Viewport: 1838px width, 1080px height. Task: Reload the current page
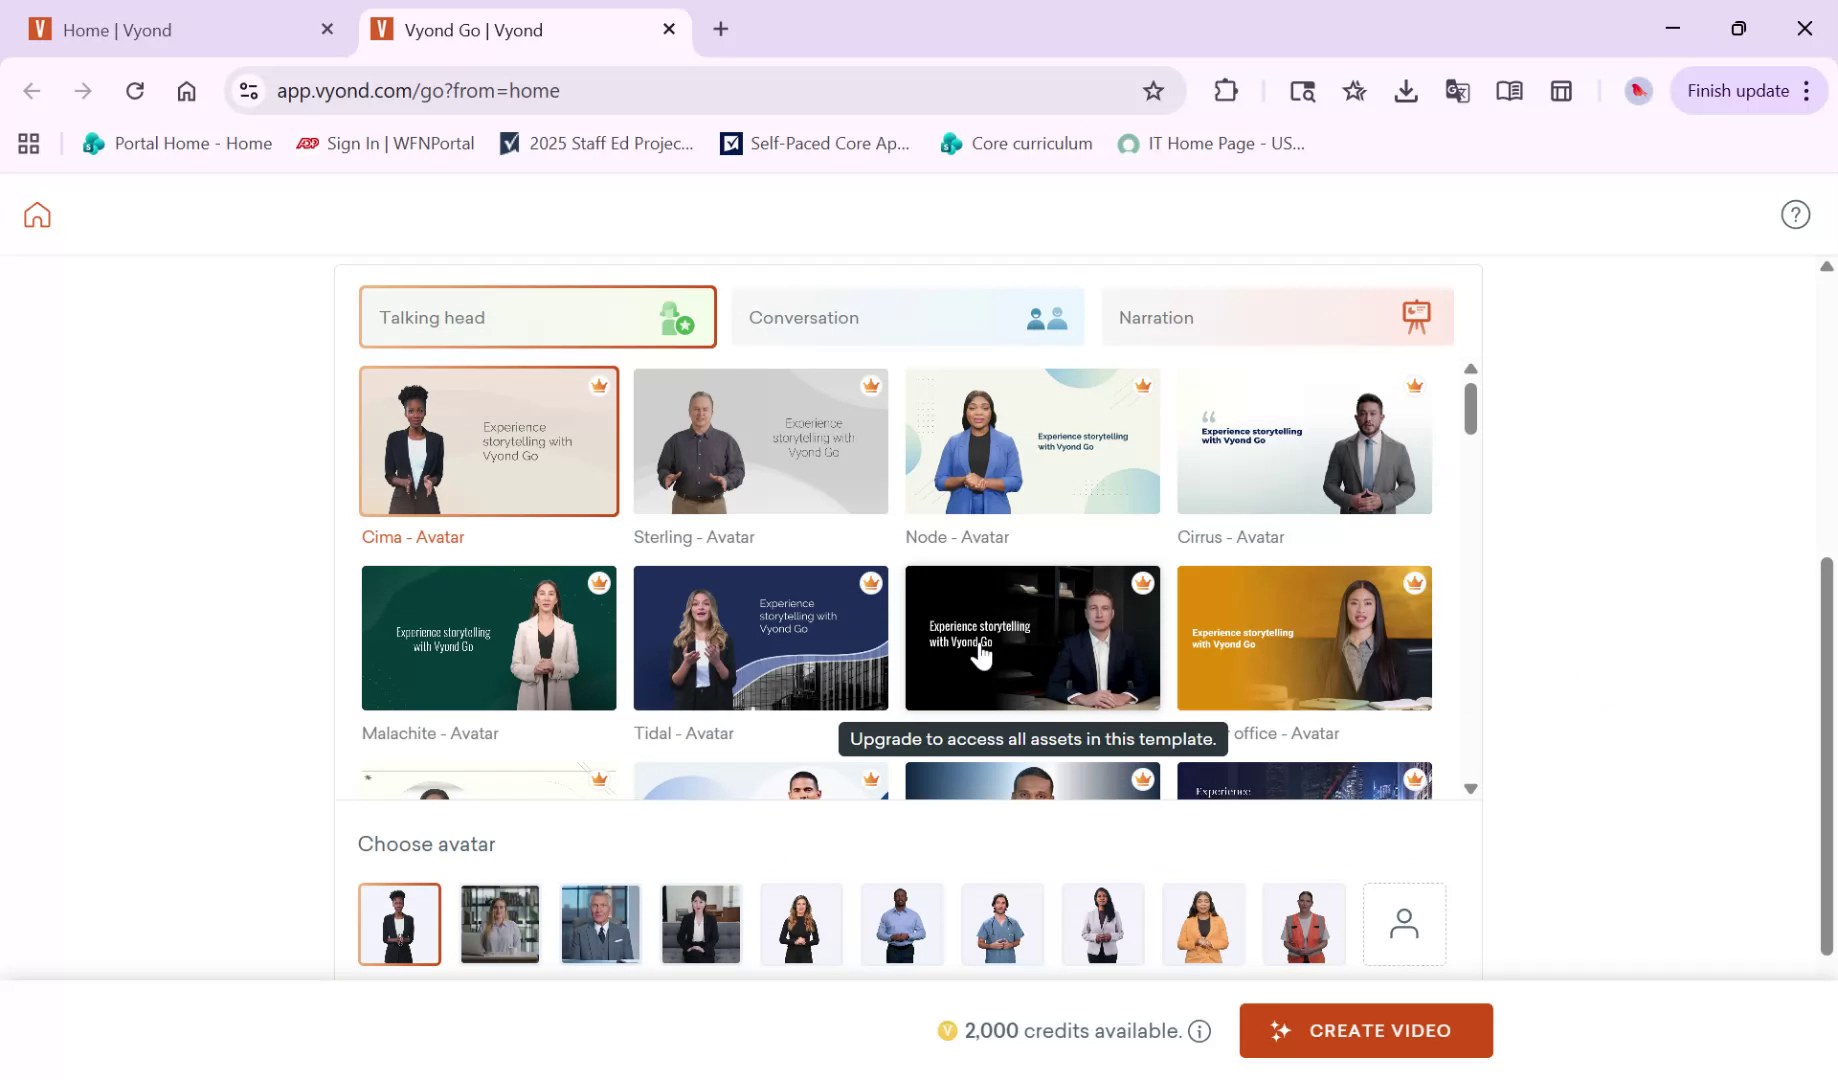pyautogui.click(x=135, y=90)
